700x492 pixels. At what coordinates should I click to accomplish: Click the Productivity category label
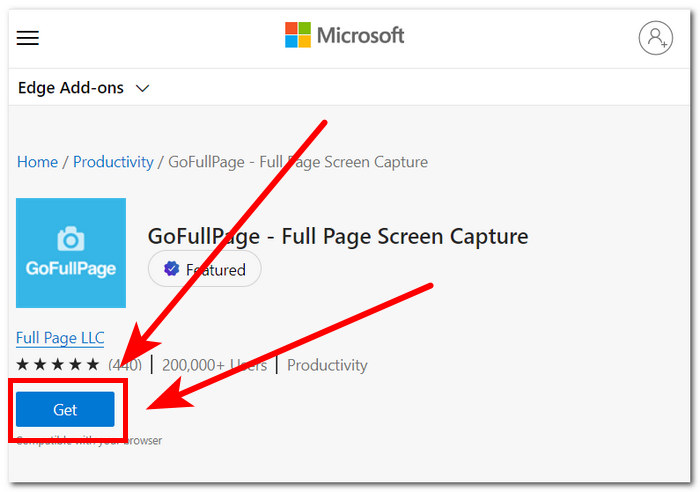point(327,365)
